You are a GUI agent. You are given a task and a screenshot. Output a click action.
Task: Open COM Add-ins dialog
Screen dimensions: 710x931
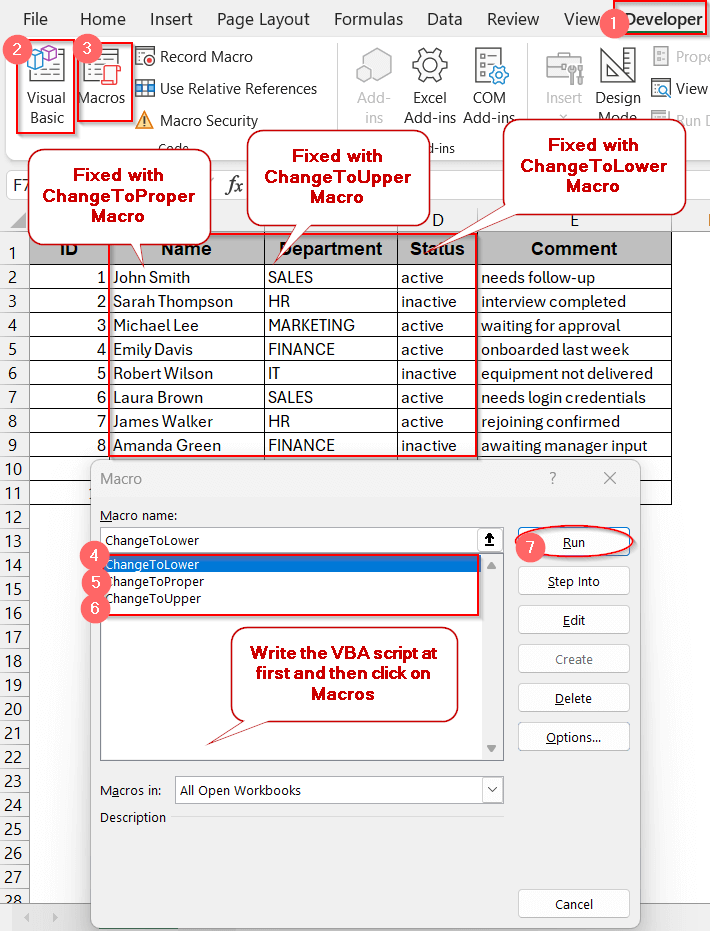(489, 87)
